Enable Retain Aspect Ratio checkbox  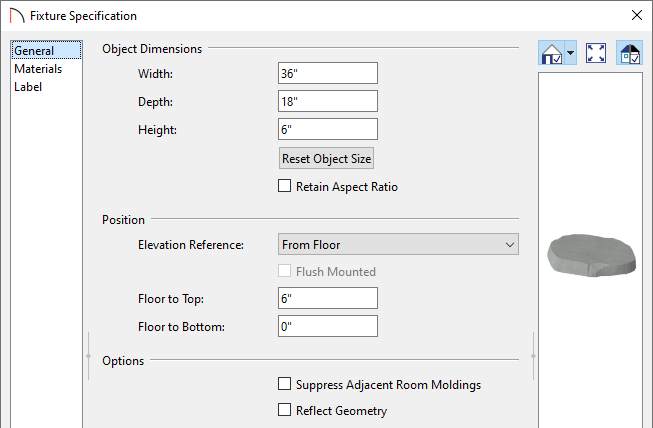tap(284, 186)
